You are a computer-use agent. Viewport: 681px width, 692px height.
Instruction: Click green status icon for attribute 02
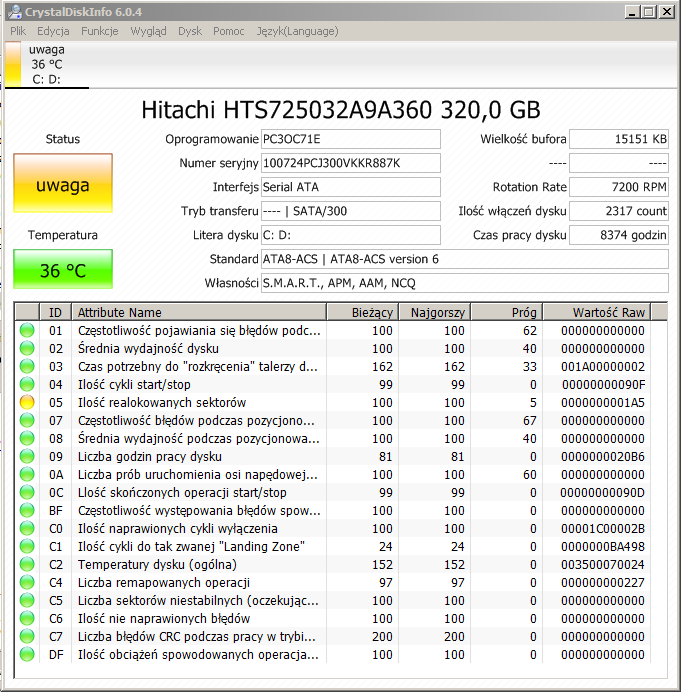(x=27, y=348)
